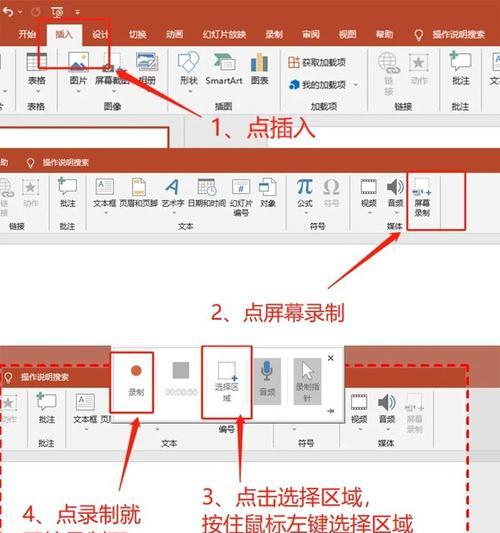Click the 页眉和页脚 header footer icon
This screenshot has height=533, width=500.
[x=139, y=187]
